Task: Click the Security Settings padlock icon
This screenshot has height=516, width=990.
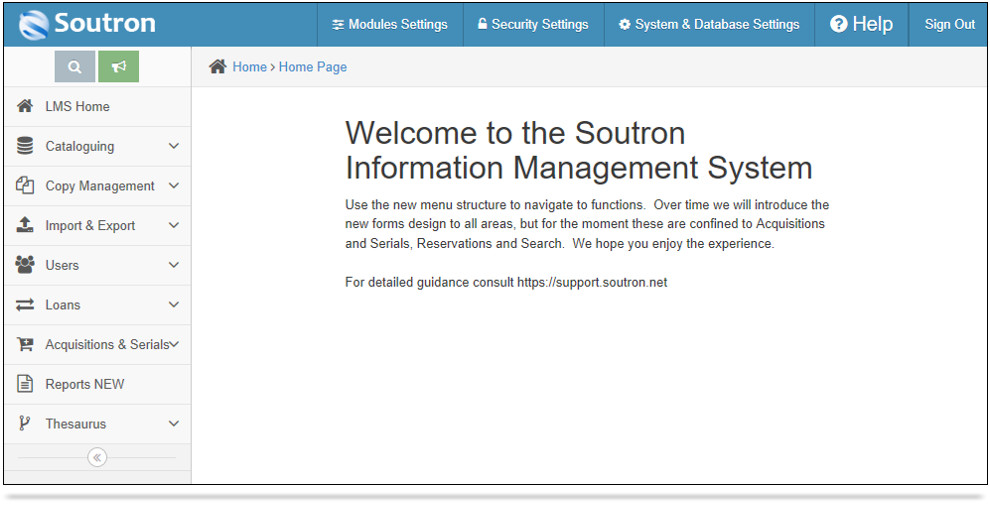Action: (482, 24)
